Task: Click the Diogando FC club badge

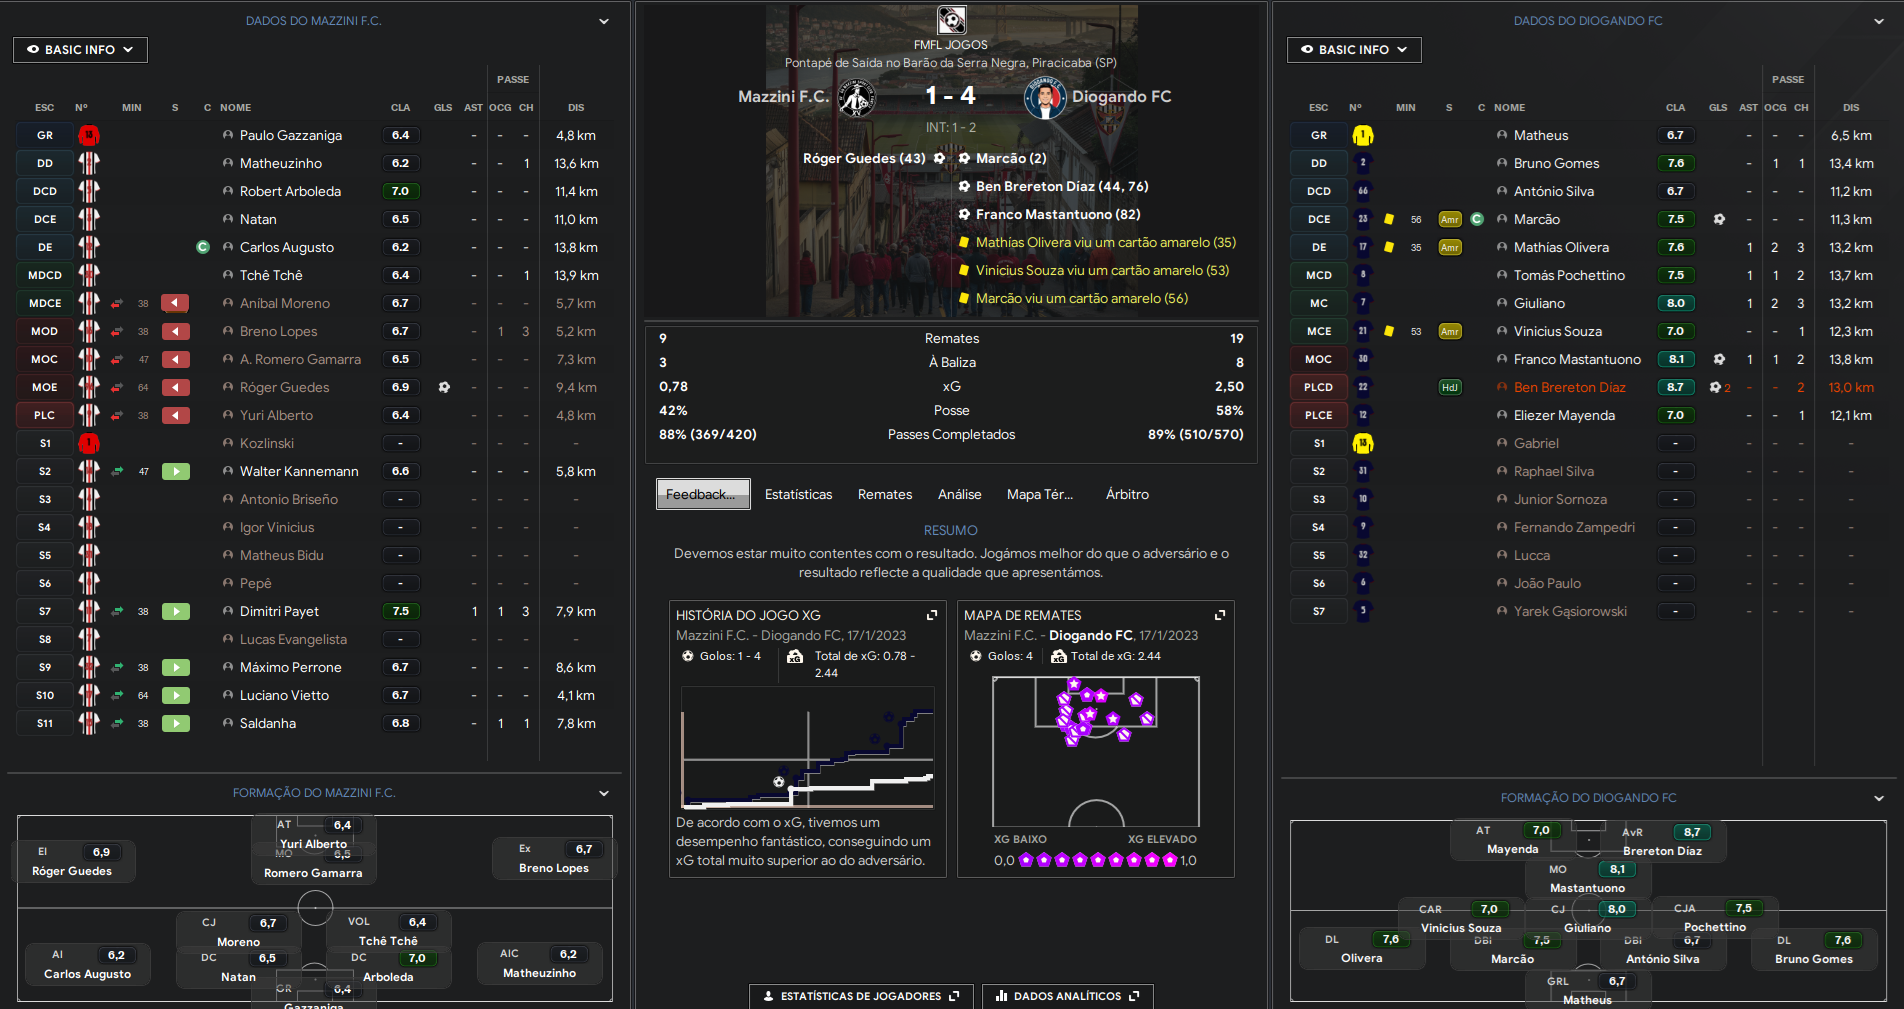Action: coord(1044,98)
